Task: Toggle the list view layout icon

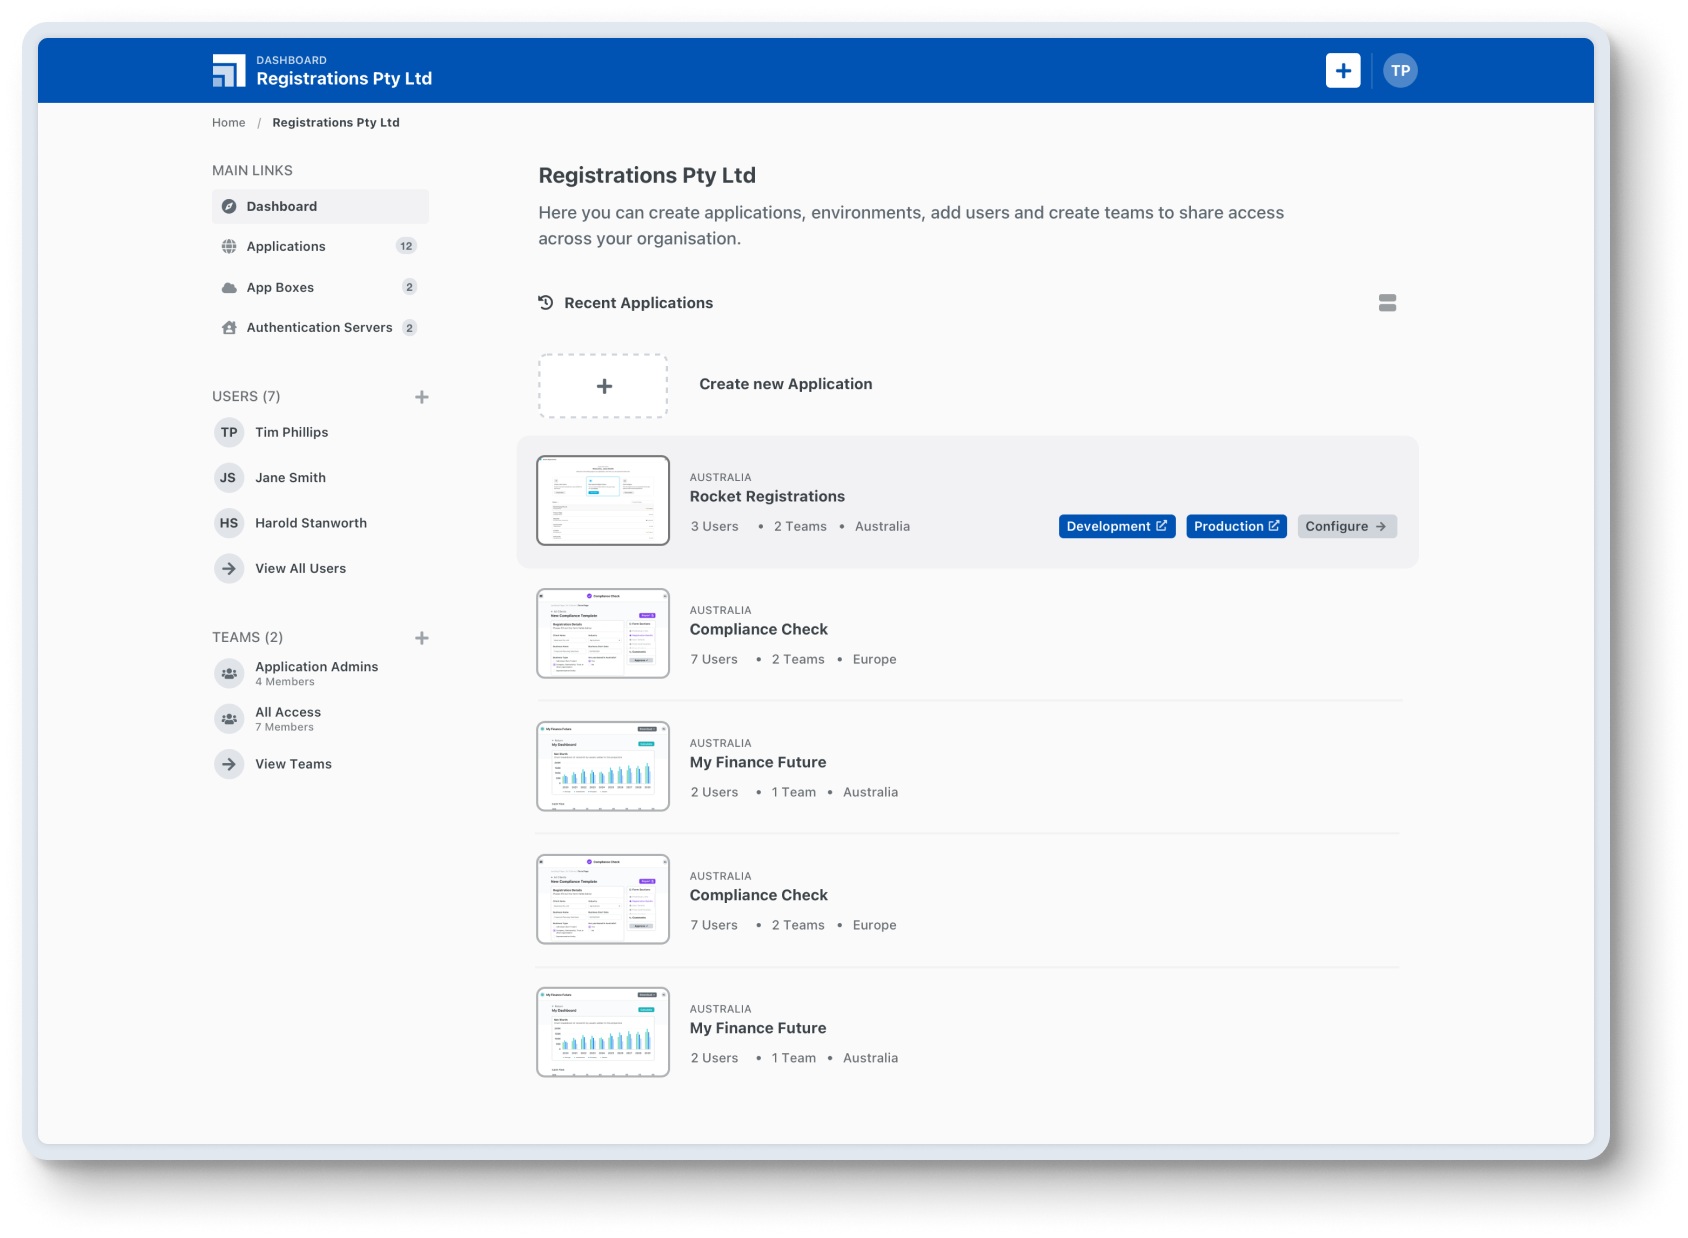Action: (1387, 303)
